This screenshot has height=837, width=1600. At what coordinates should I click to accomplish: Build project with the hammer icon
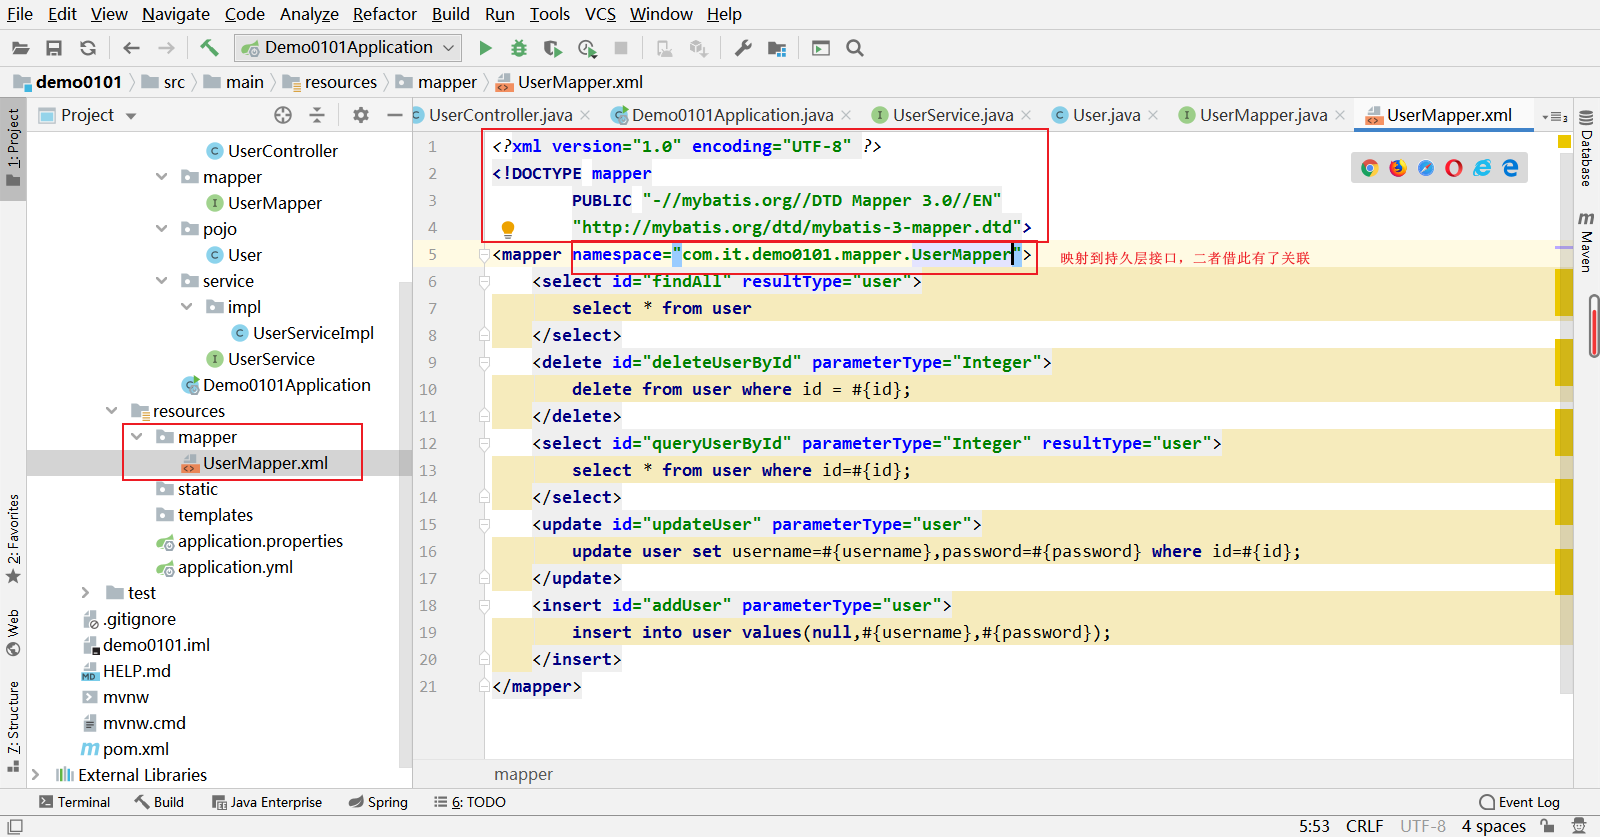point(209,47)
